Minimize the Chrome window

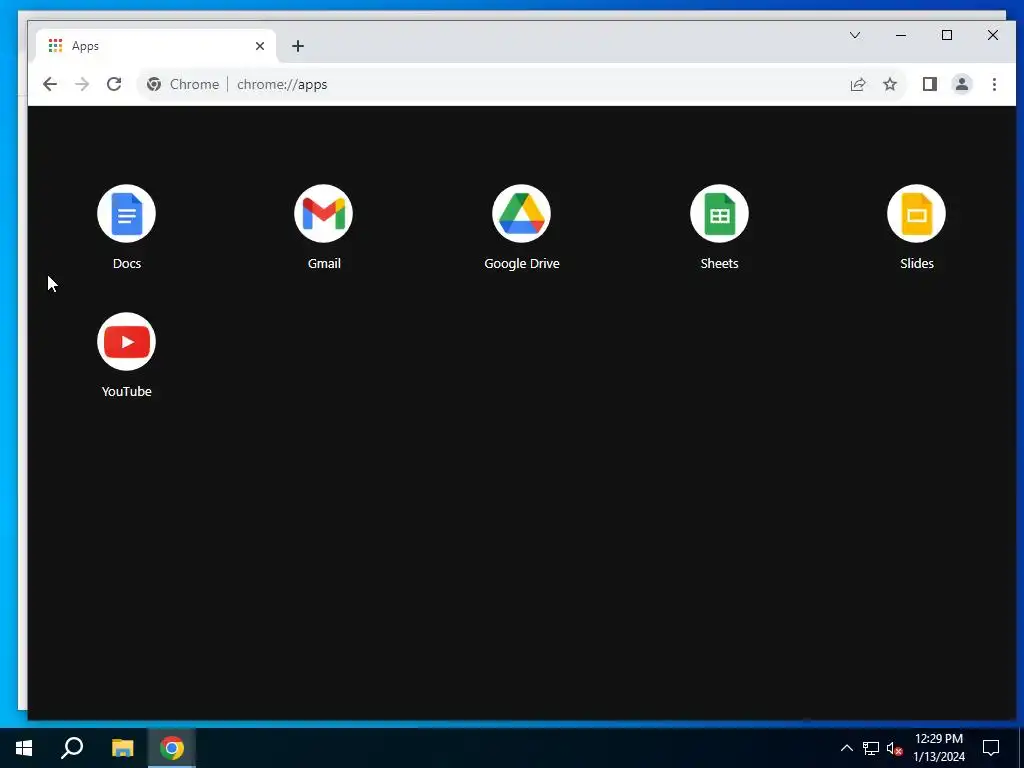coord(901,35)
